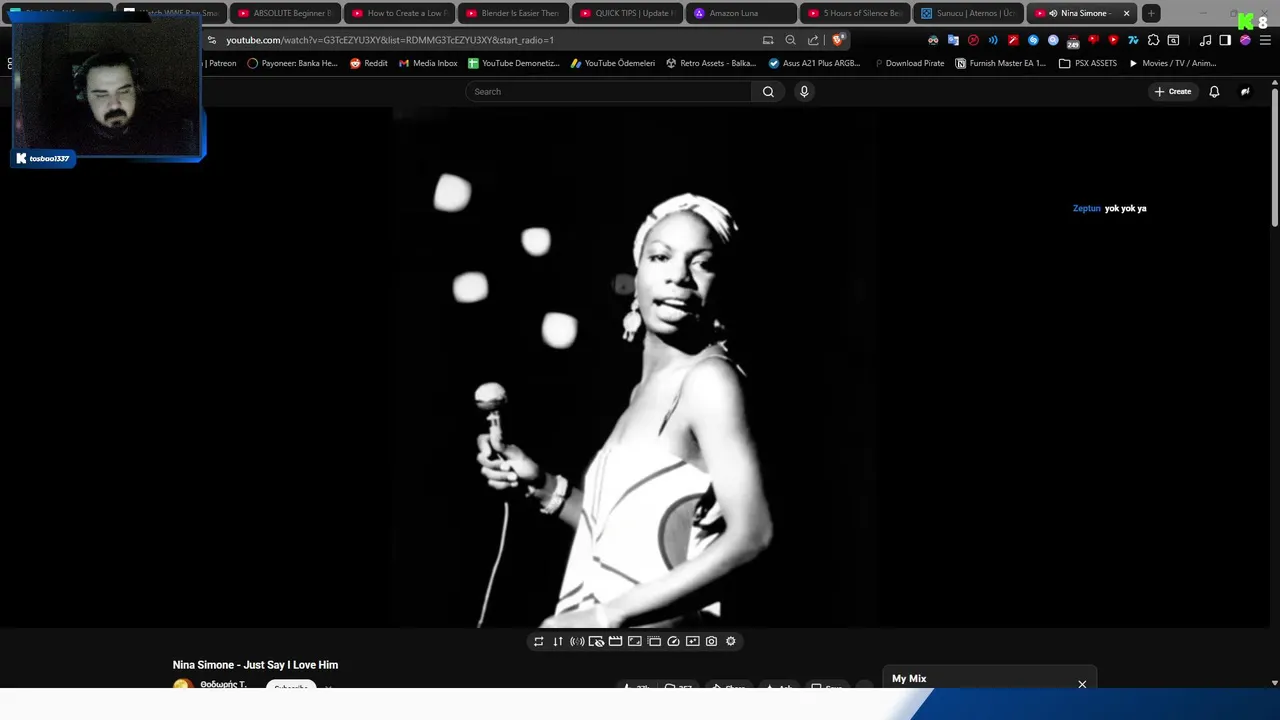Expand the Movies / TV / Anim... bookmark folder
The image size is (1280, 720).
(1172, 63)
